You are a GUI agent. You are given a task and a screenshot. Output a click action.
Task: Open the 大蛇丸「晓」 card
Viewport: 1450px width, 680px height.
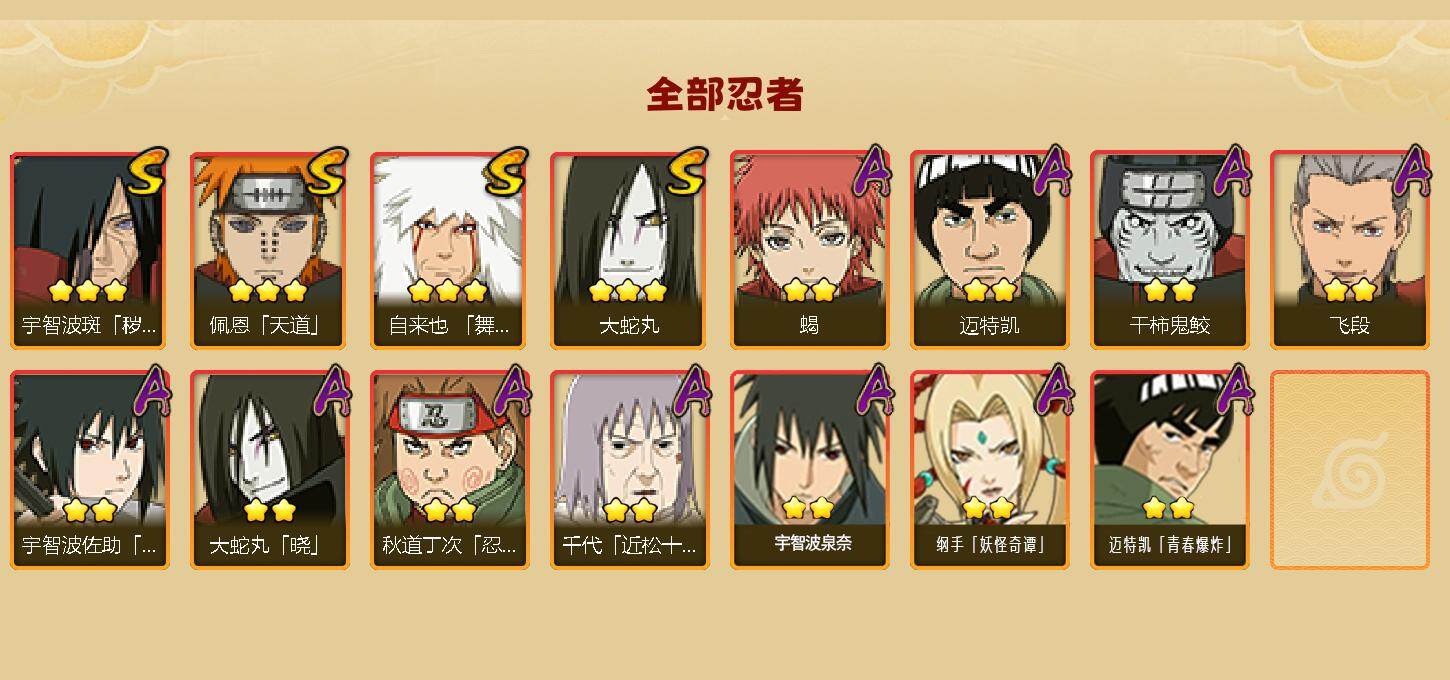pyautogui.click(x=269, y=470)
